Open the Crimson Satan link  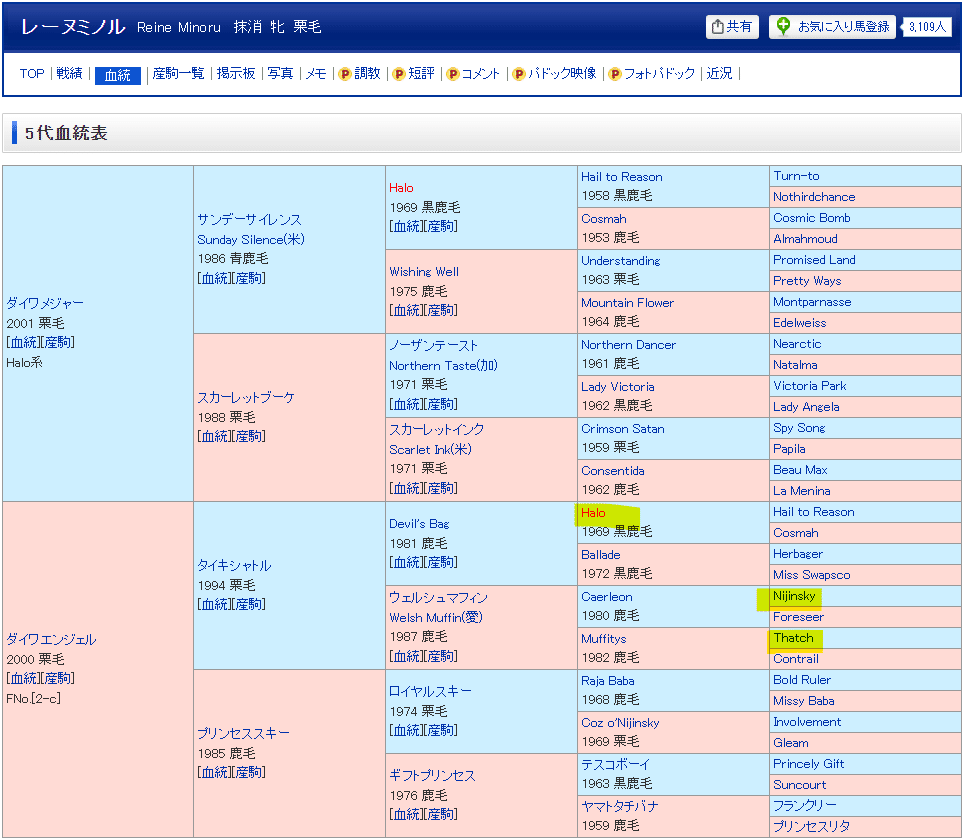pyautogui.click(x=623, y=429)
